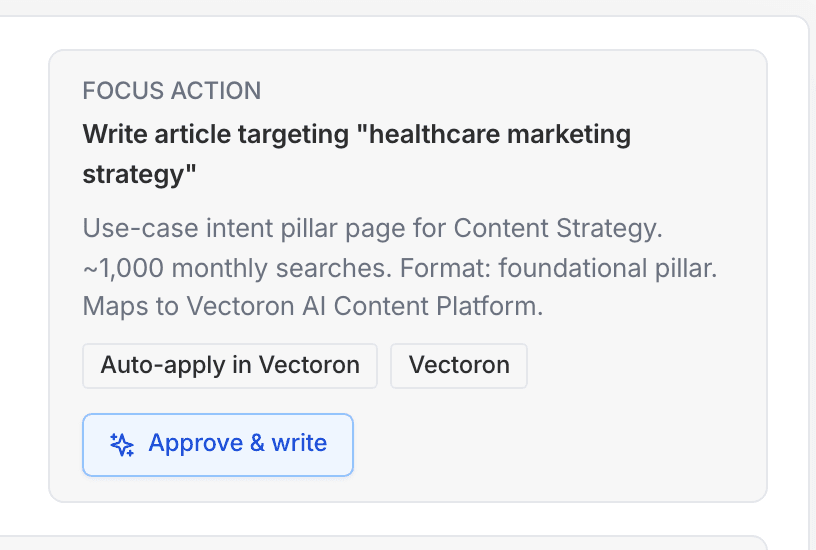Click the partially visible card at bottom
The image size is (816, 550).
400,543
